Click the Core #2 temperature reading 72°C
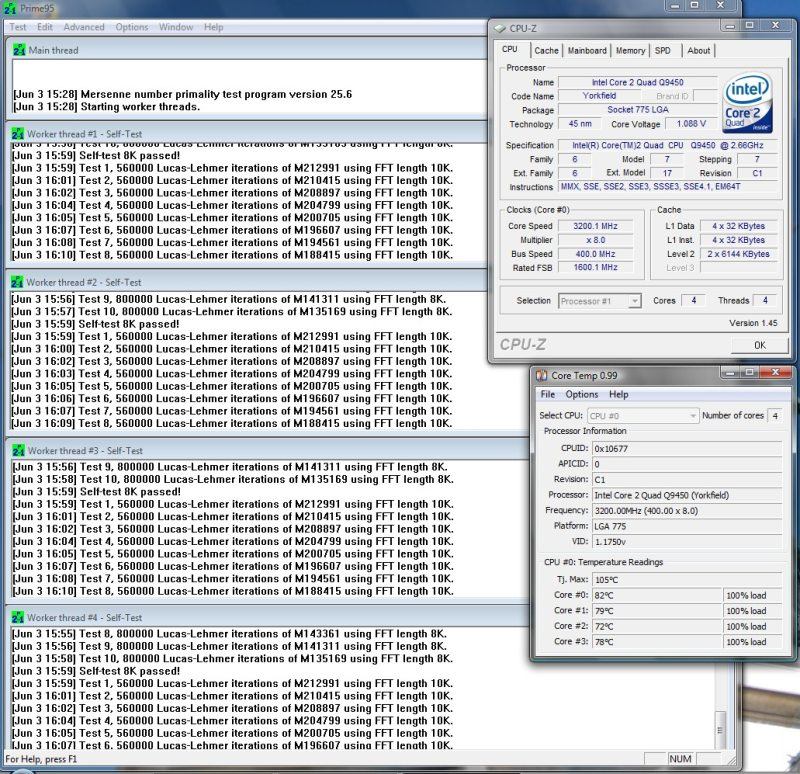 [658, 627]
